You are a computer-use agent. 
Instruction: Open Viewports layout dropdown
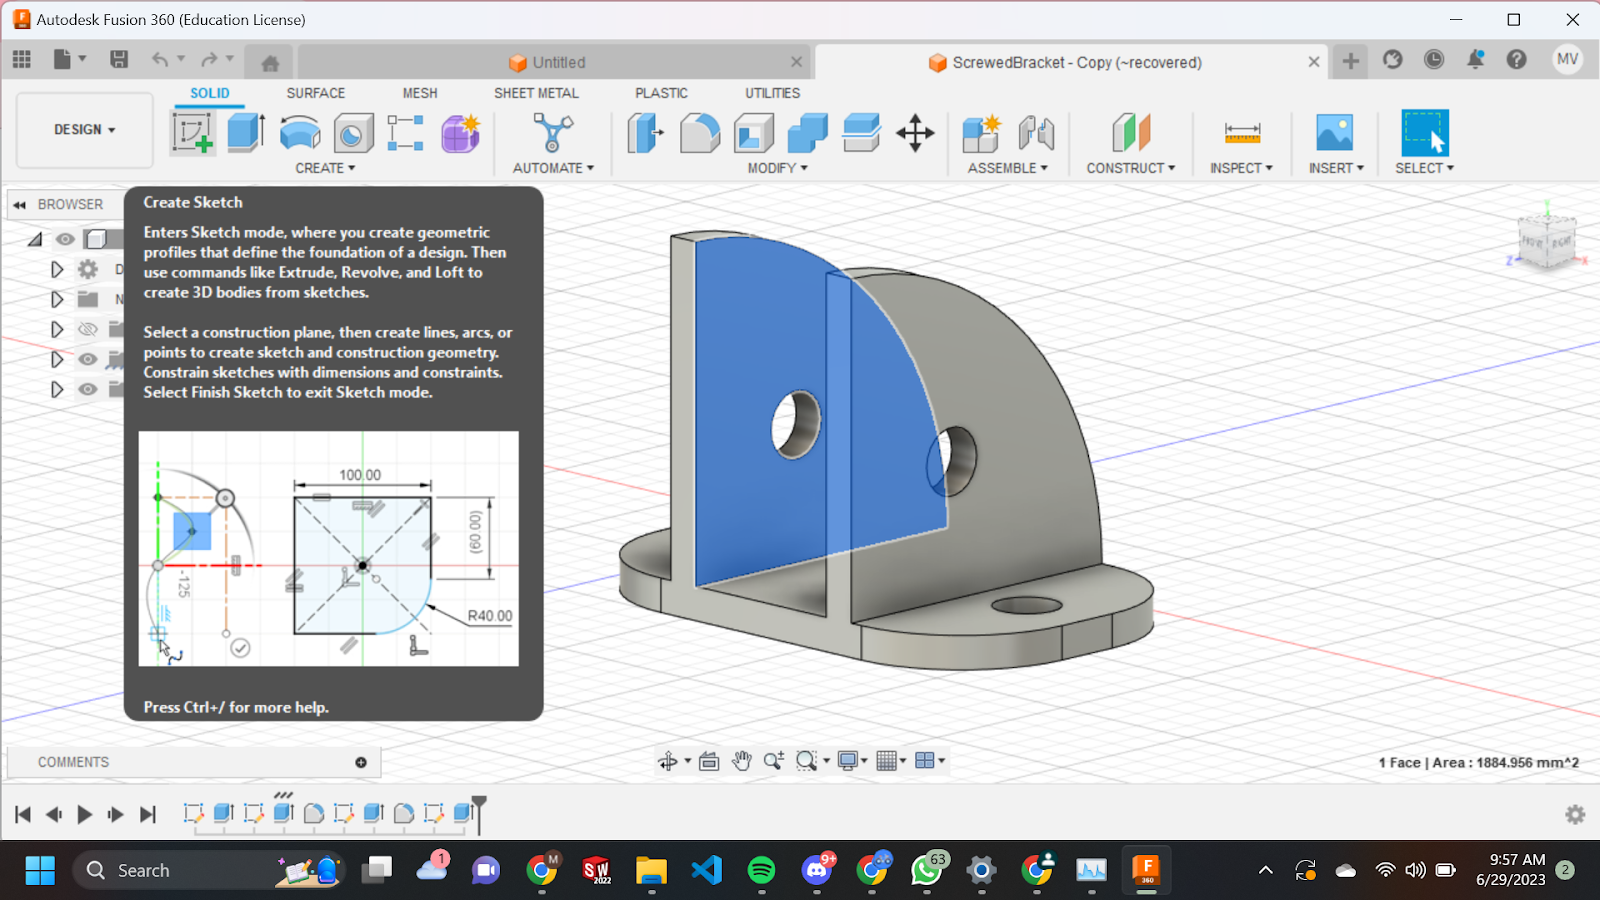(930, 762)
